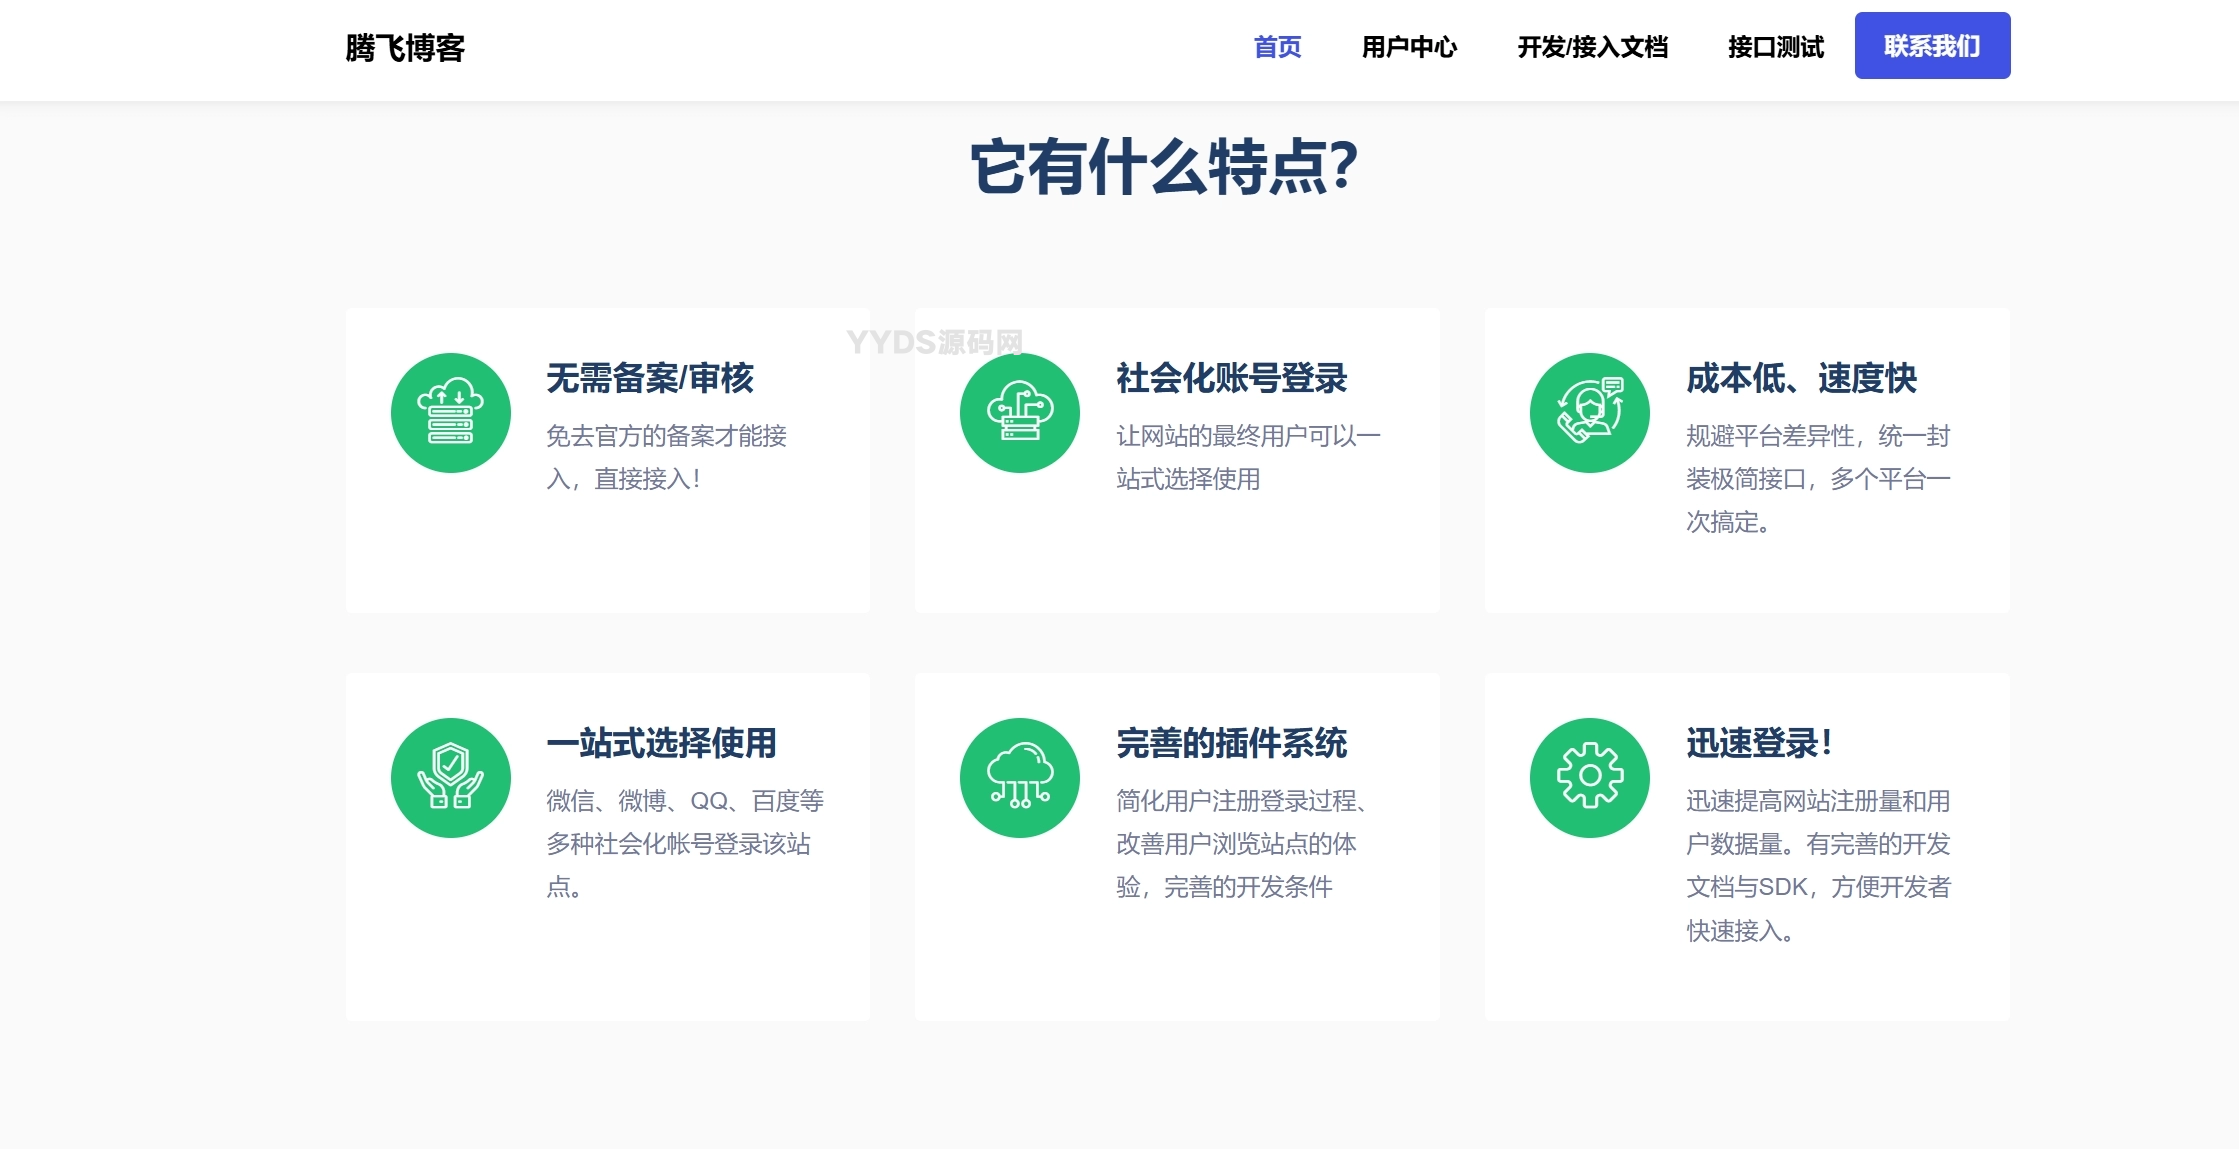Click the shield in hands icon
Viewport: 2239px width, 1149px height.
(450, 778)
